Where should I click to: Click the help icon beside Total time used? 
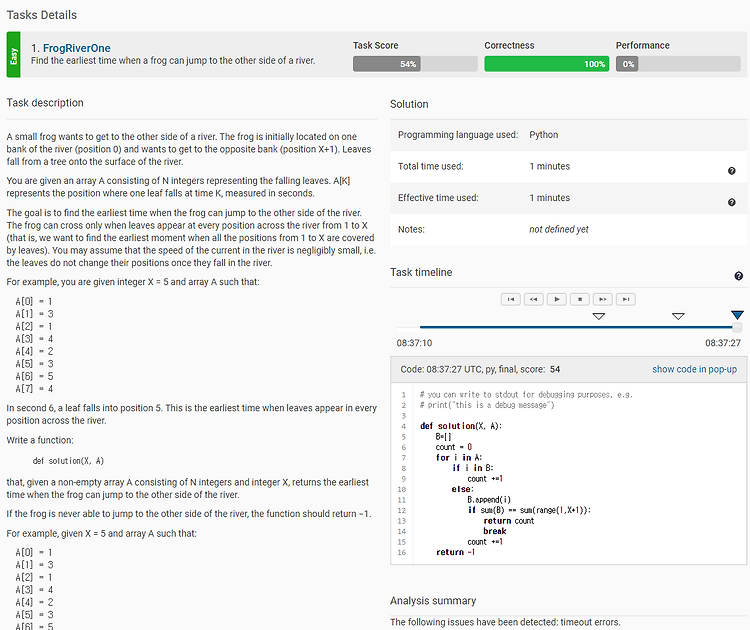click(732, 171)
